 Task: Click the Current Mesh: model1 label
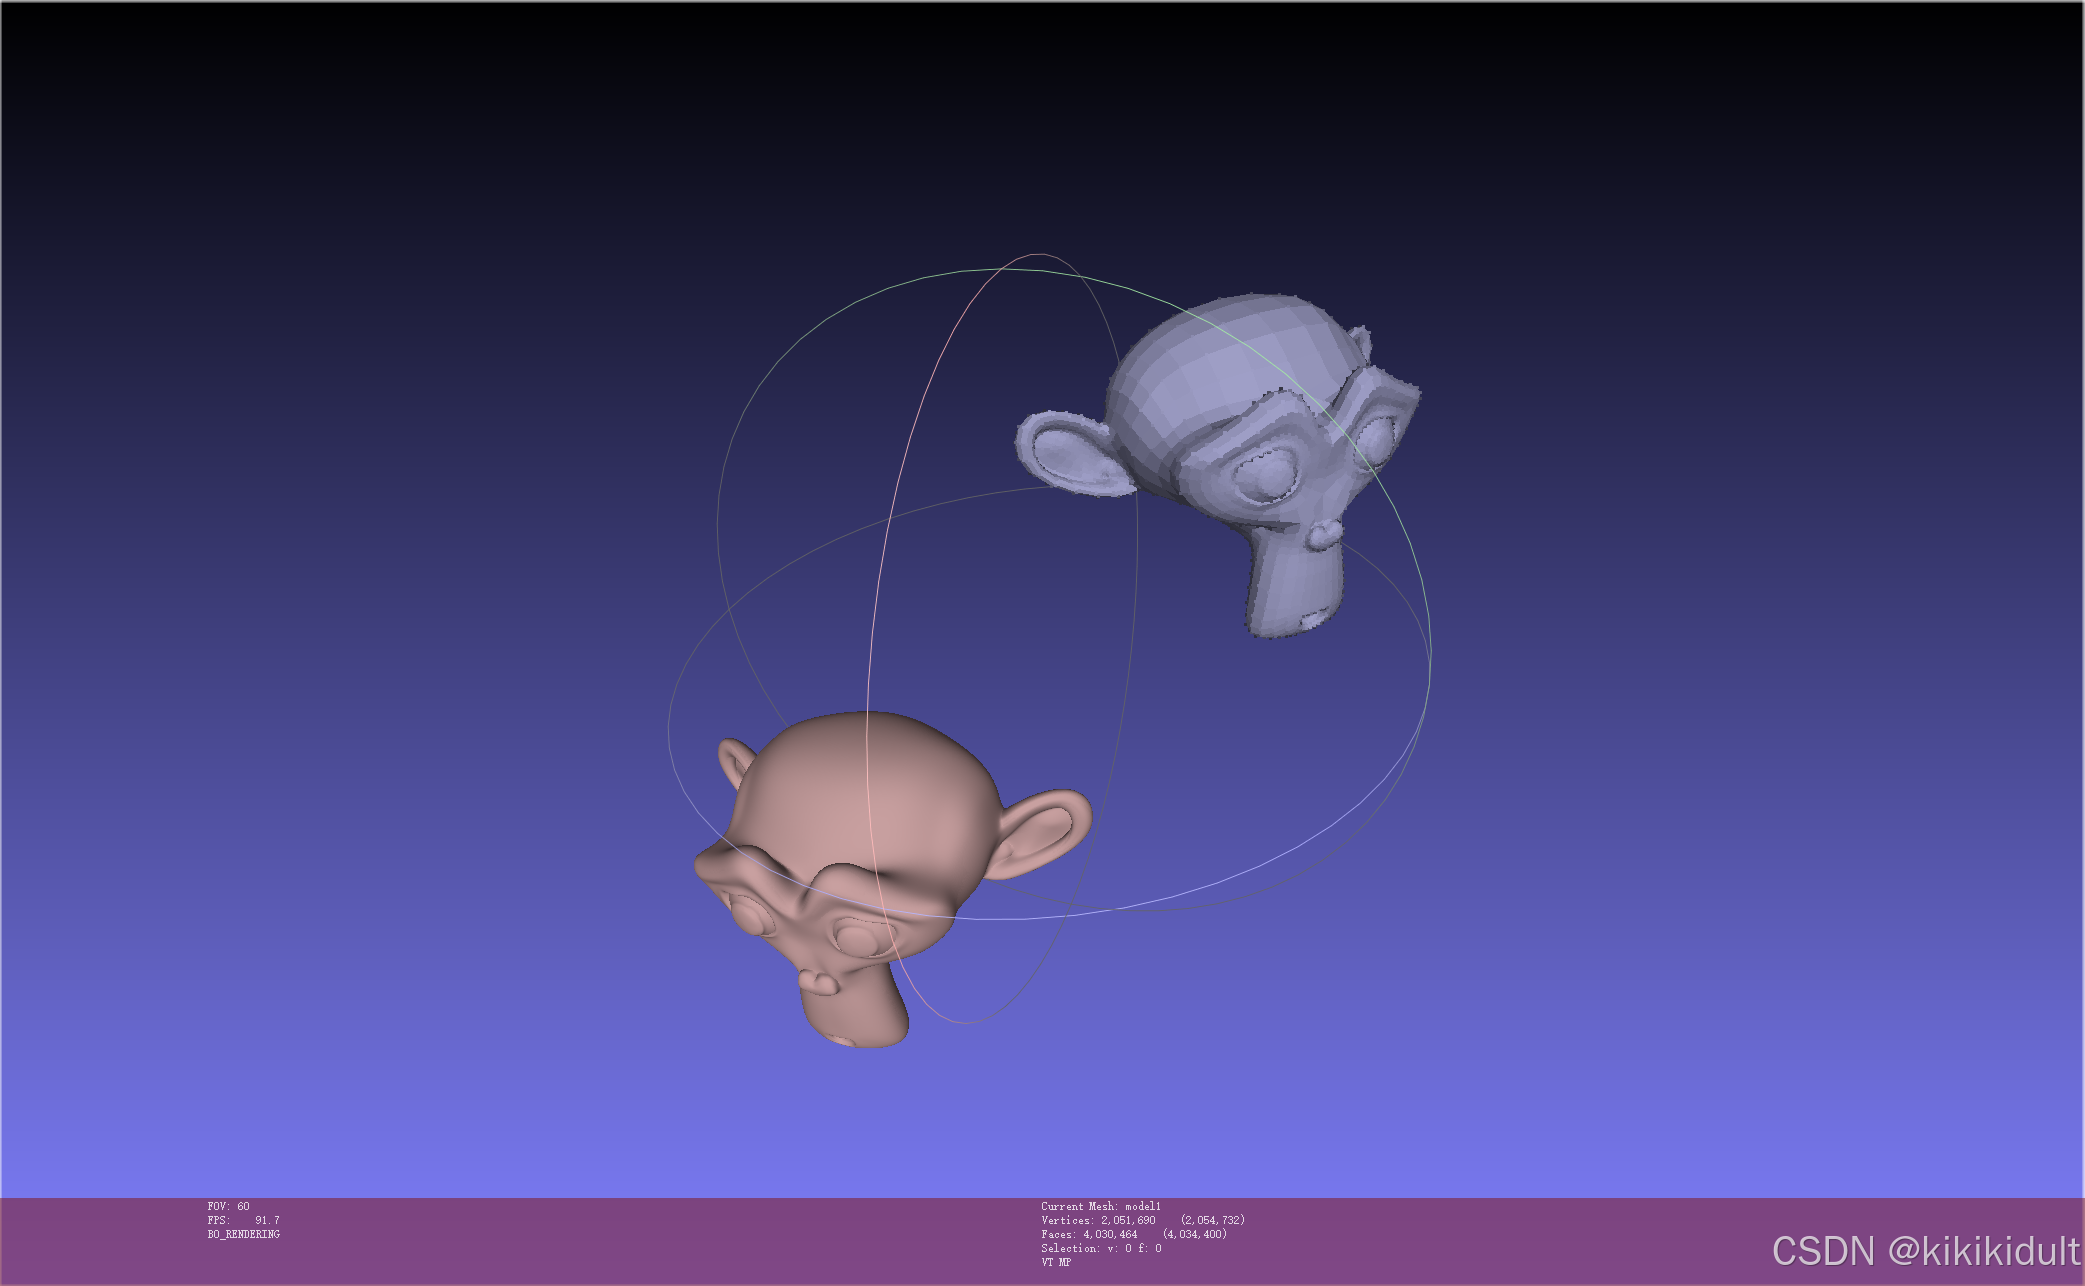coord(1100,1206)
